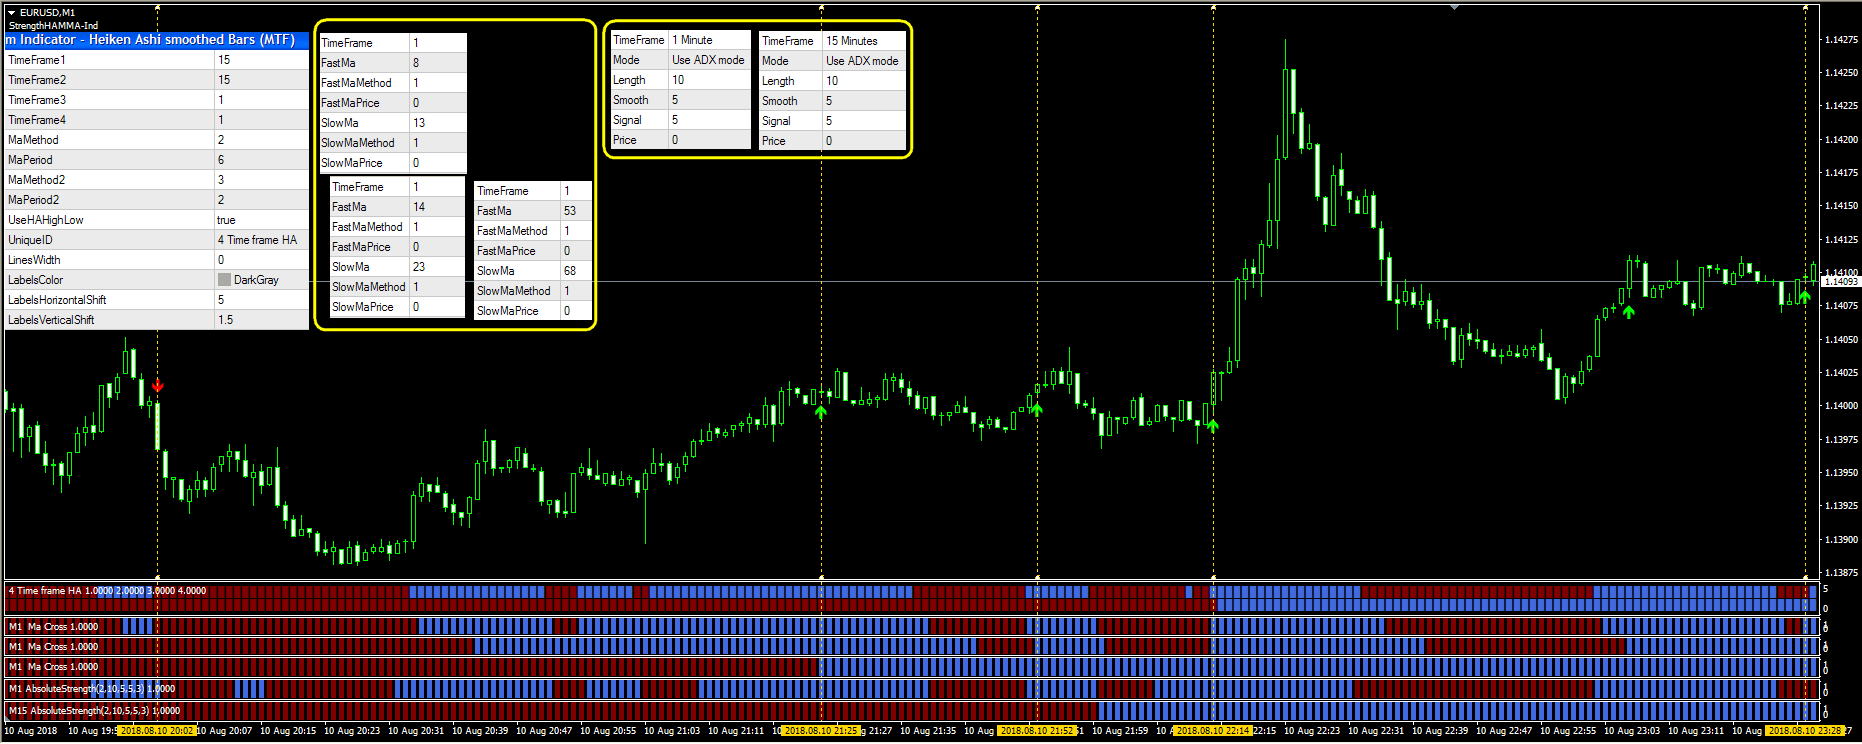Click green buy arrow at 22:14 line

click(1213, 426)
